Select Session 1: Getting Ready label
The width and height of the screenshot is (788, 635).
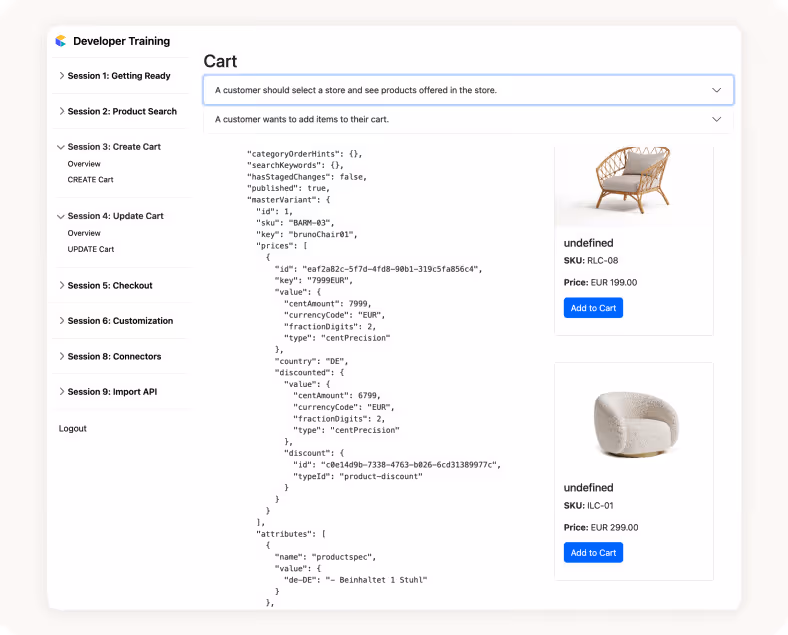click(119, 76)
